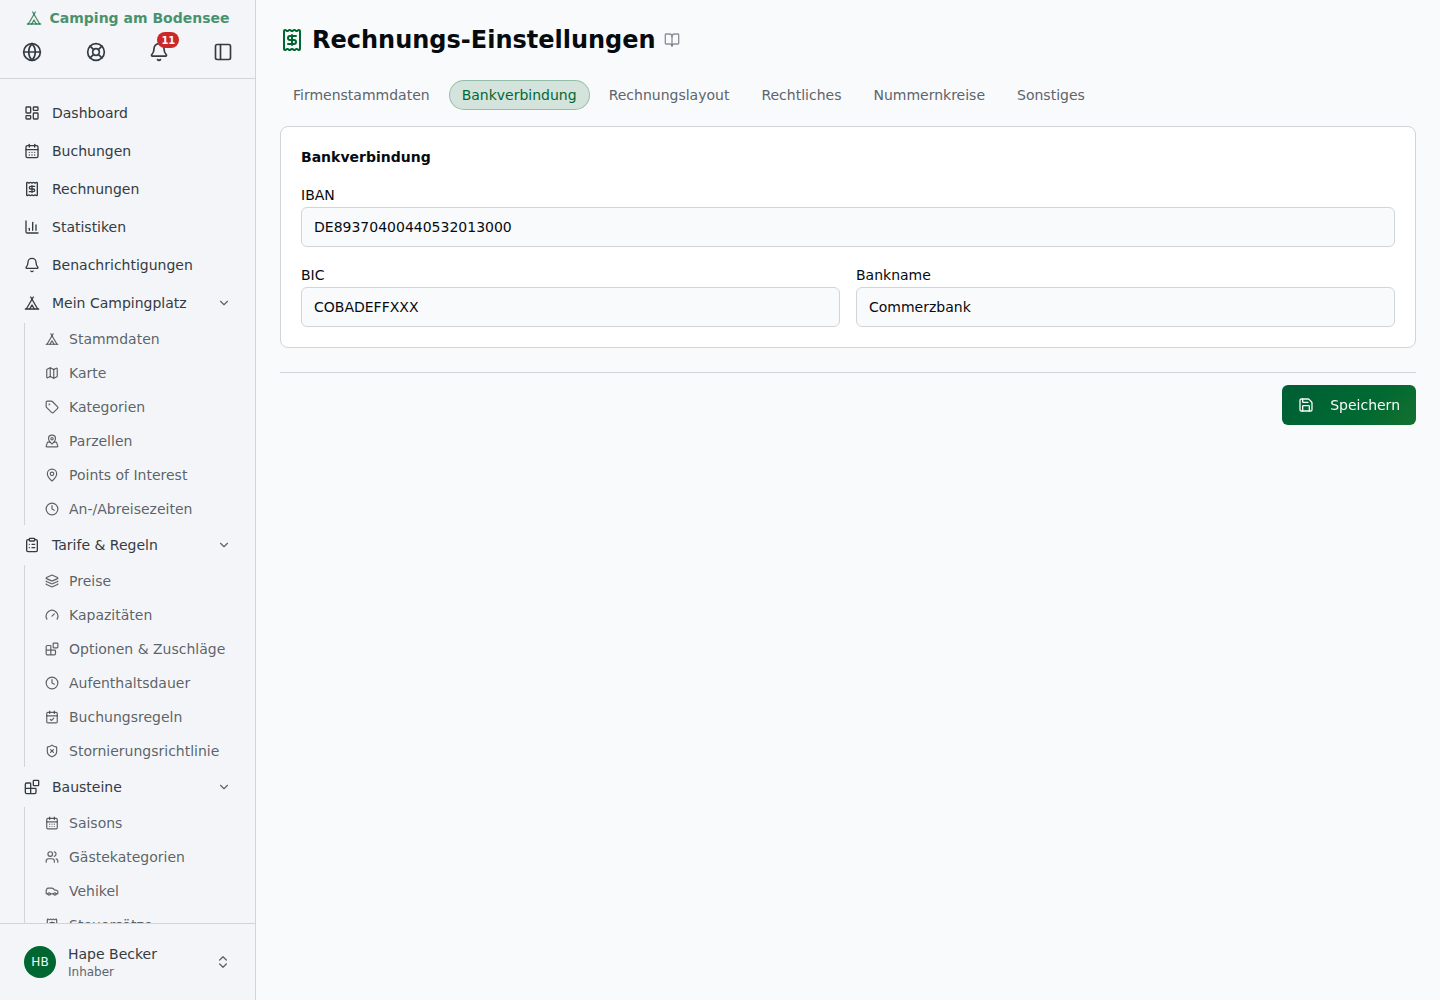Click the Parzellen icon

click(52, 441)
